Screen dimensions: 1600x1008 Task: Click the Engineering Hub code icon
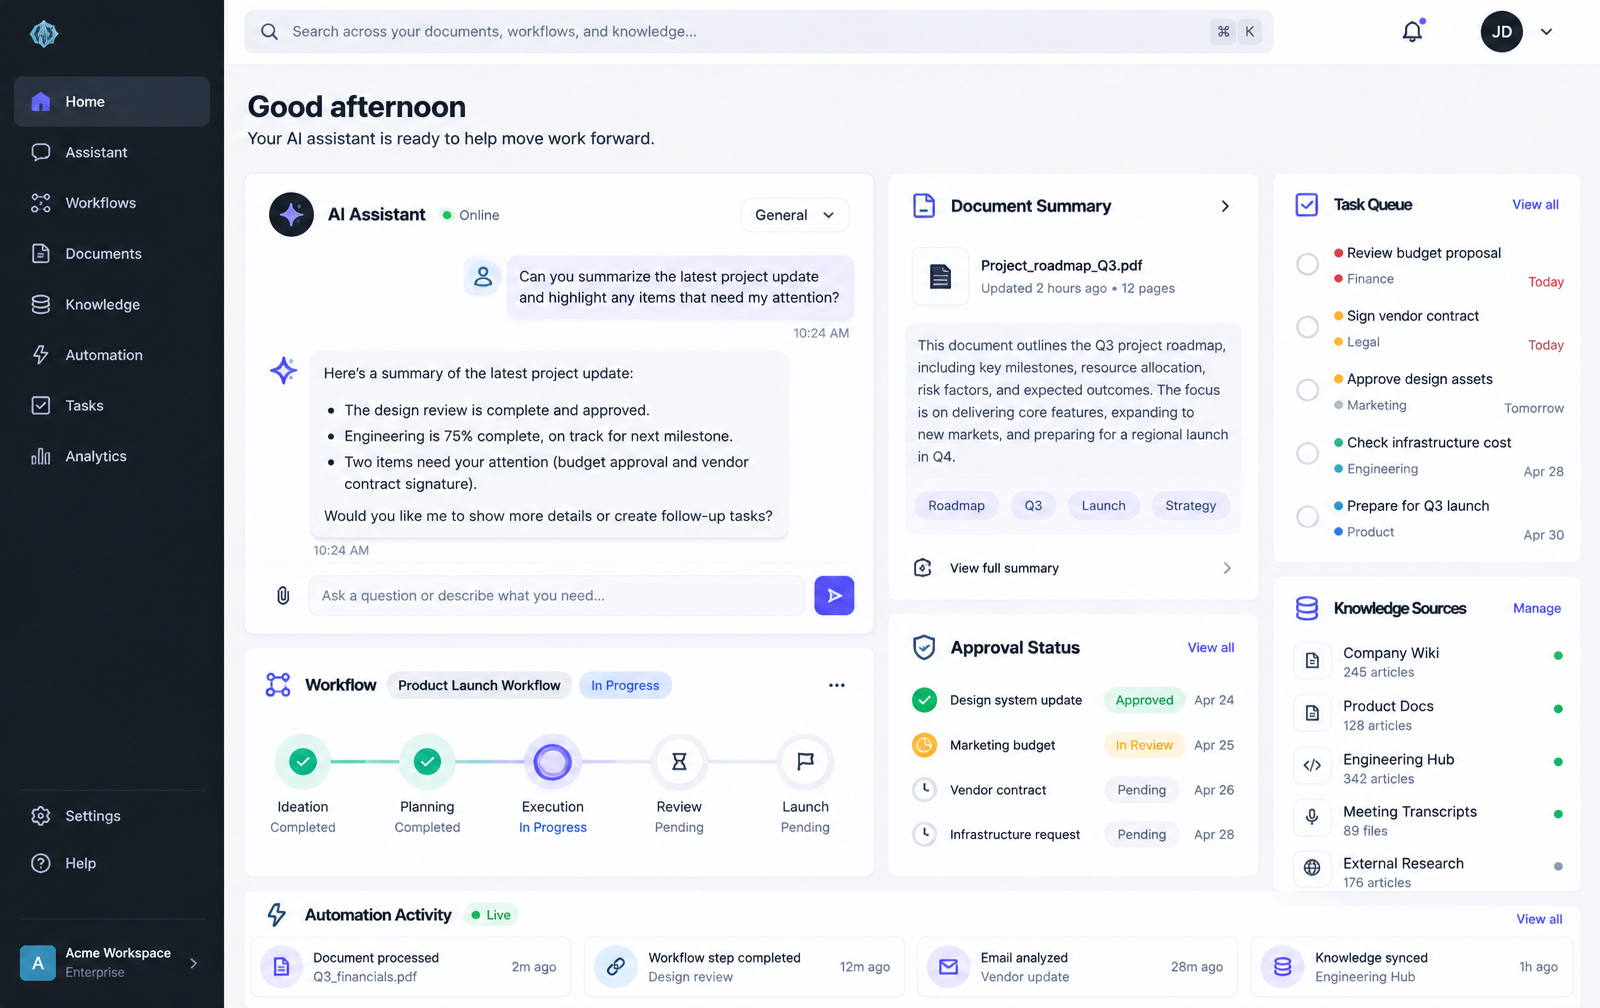[1312, 766]
